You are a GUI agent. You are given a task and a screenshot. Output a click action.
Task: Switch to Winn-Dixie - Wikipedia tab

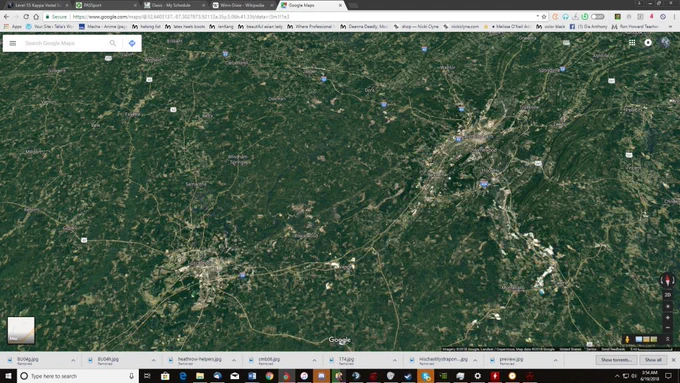tap(242, 5)
